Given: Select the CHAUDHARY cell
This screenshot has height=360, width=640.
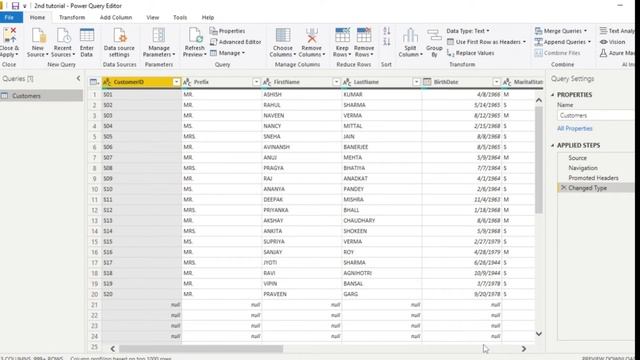Looking at the screenshot, I should [x=382, y=220].
